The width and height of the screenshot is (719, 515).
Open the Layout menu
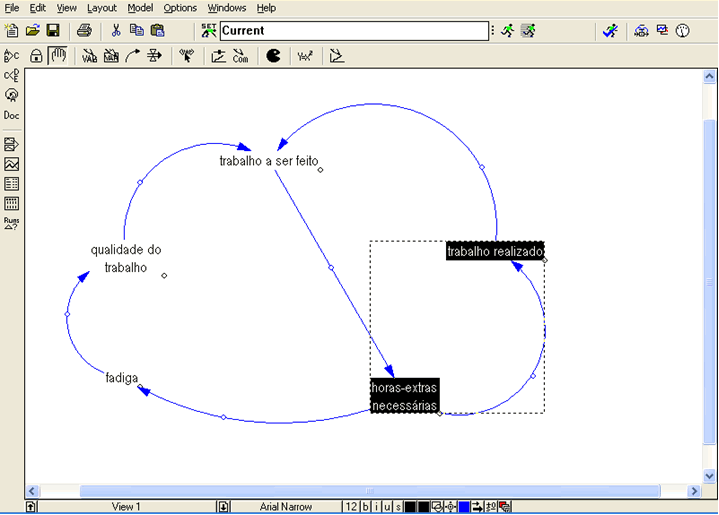click(x=102, y=7)
